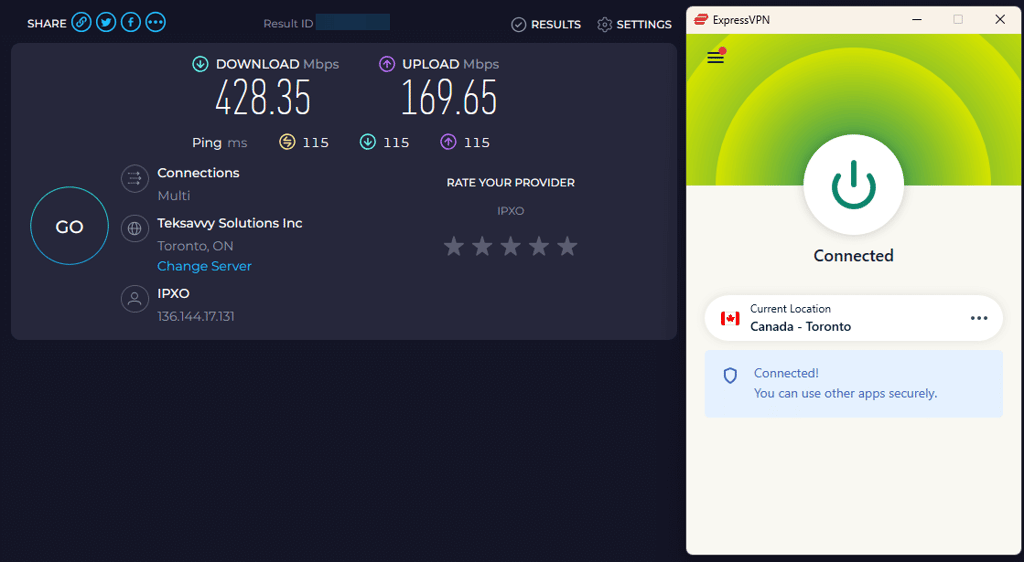Click the download speed 428.35

[x=263, y=98]
